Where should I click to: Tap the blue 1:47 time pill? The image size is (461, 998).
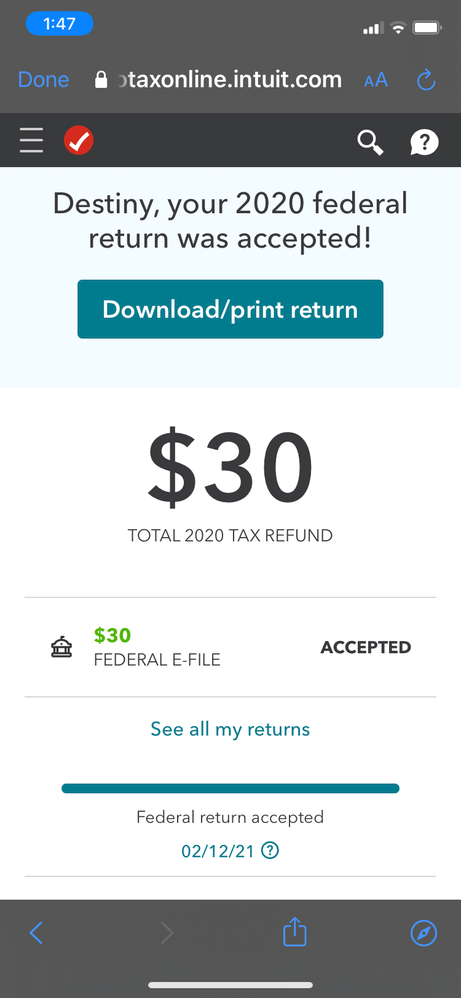(59, 24)
